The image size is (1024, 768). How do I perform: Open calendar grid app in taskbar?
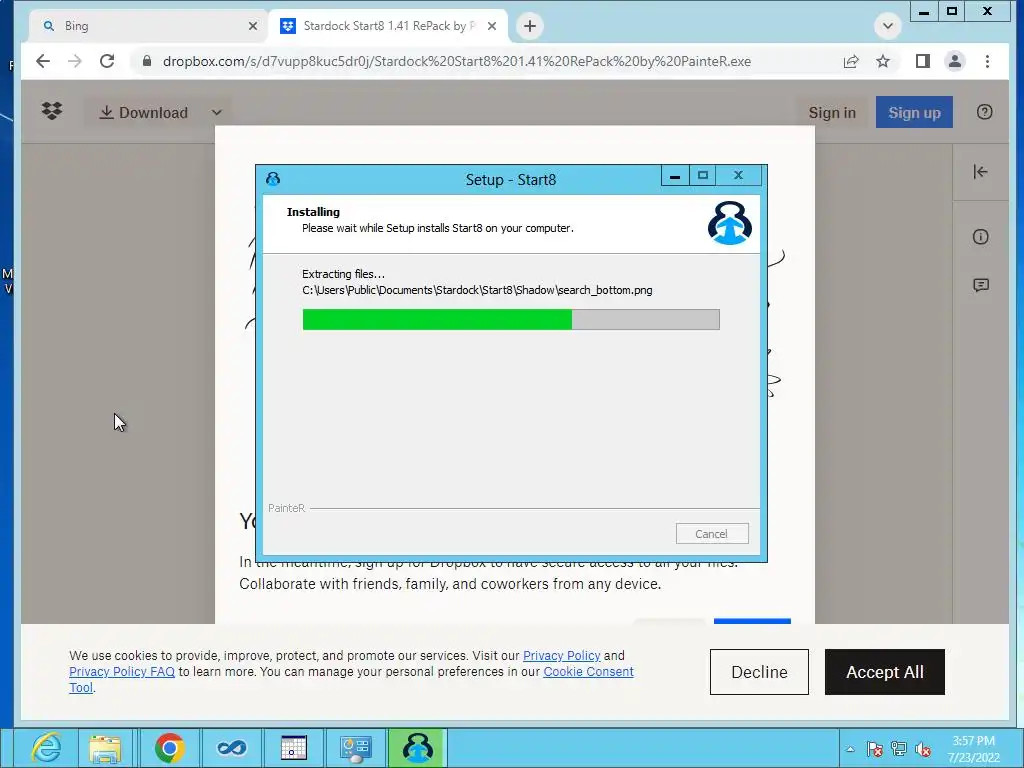click(293, 748)
